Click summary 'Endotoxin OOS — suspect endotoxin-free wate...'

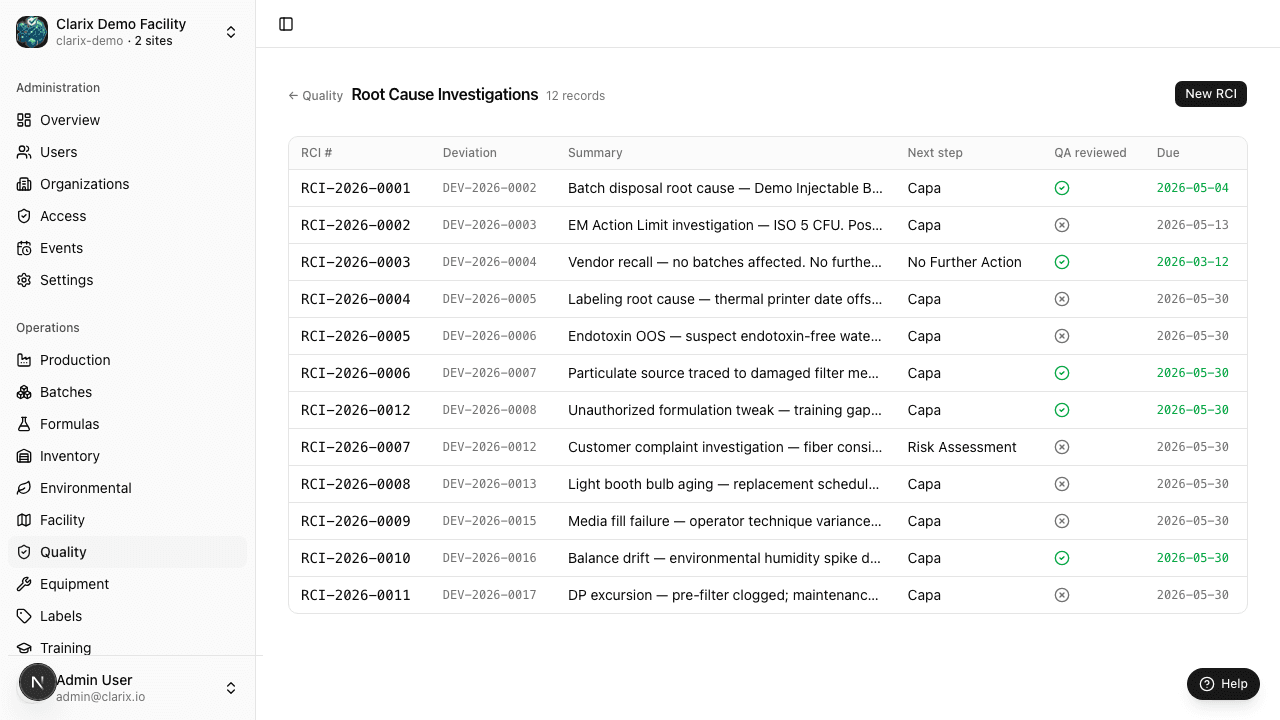tap(725, 336)
